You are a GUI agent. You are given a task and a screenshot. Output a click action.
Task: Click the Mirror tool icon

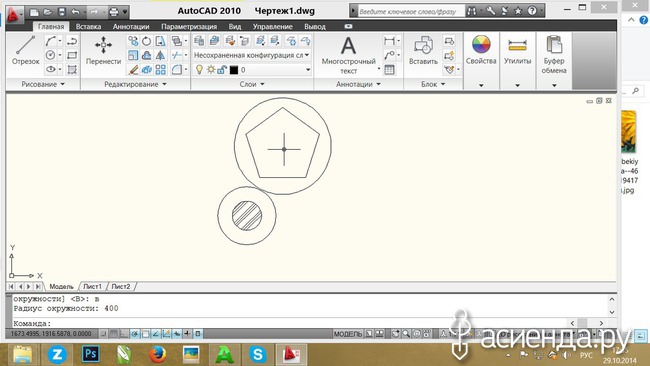point(160,55)
